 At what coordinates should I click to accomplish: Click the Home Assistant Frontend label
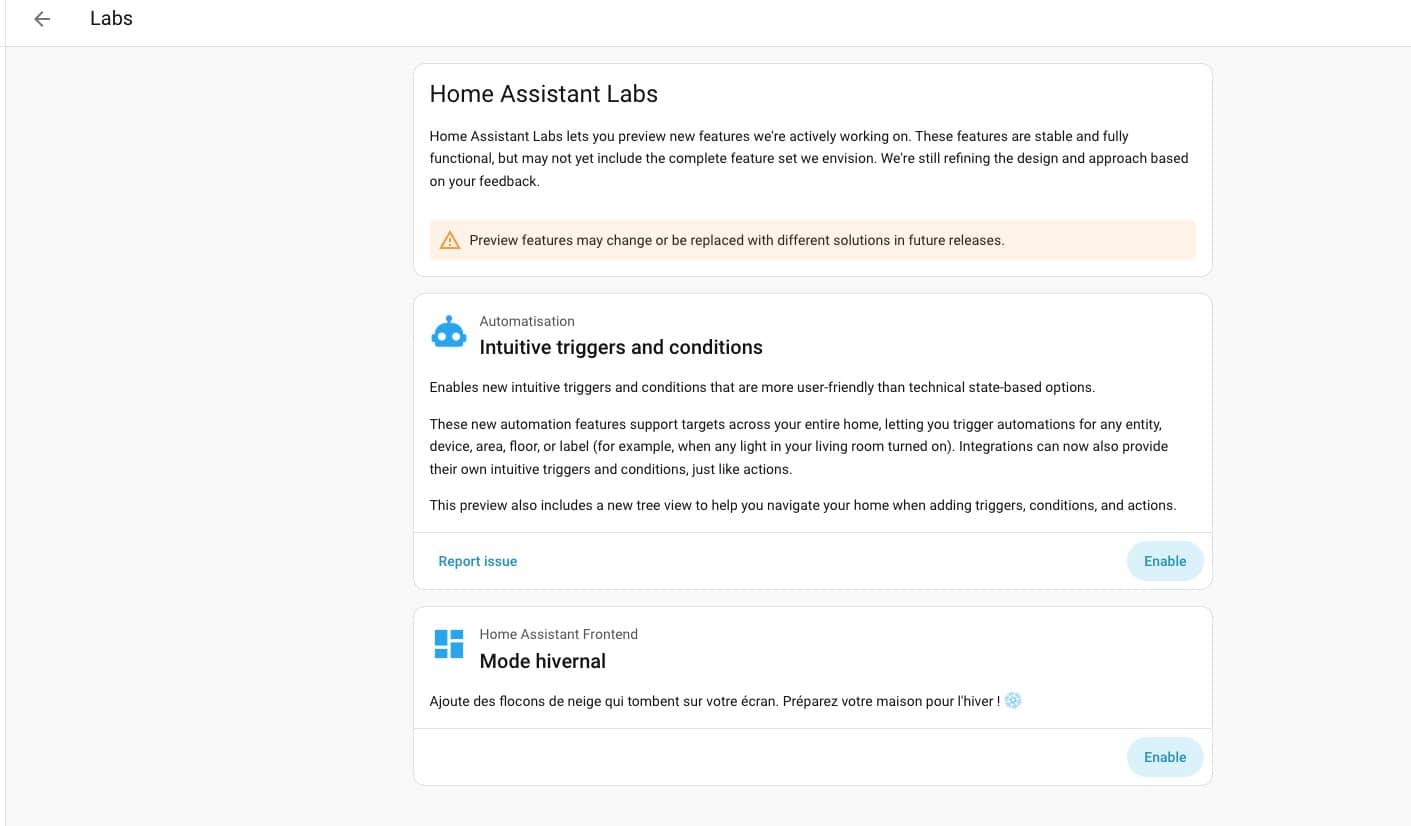tap(558, 634)
